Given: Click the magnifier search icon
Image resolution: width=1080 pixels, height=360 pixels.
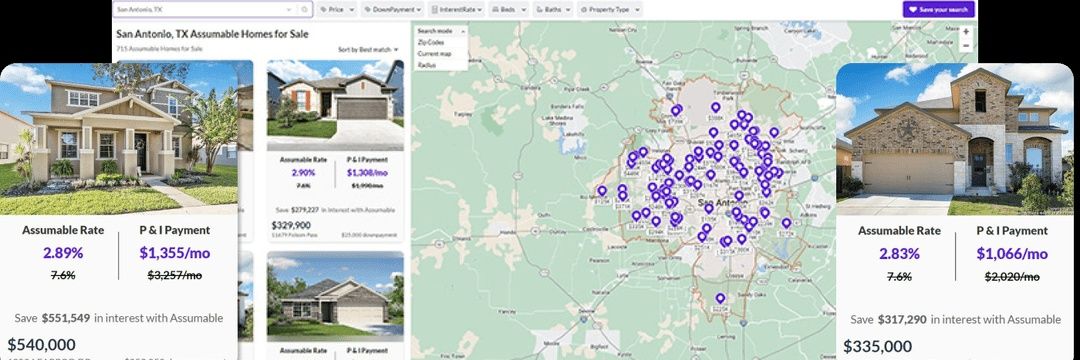Looking at the screenshot, I should 304,10.
